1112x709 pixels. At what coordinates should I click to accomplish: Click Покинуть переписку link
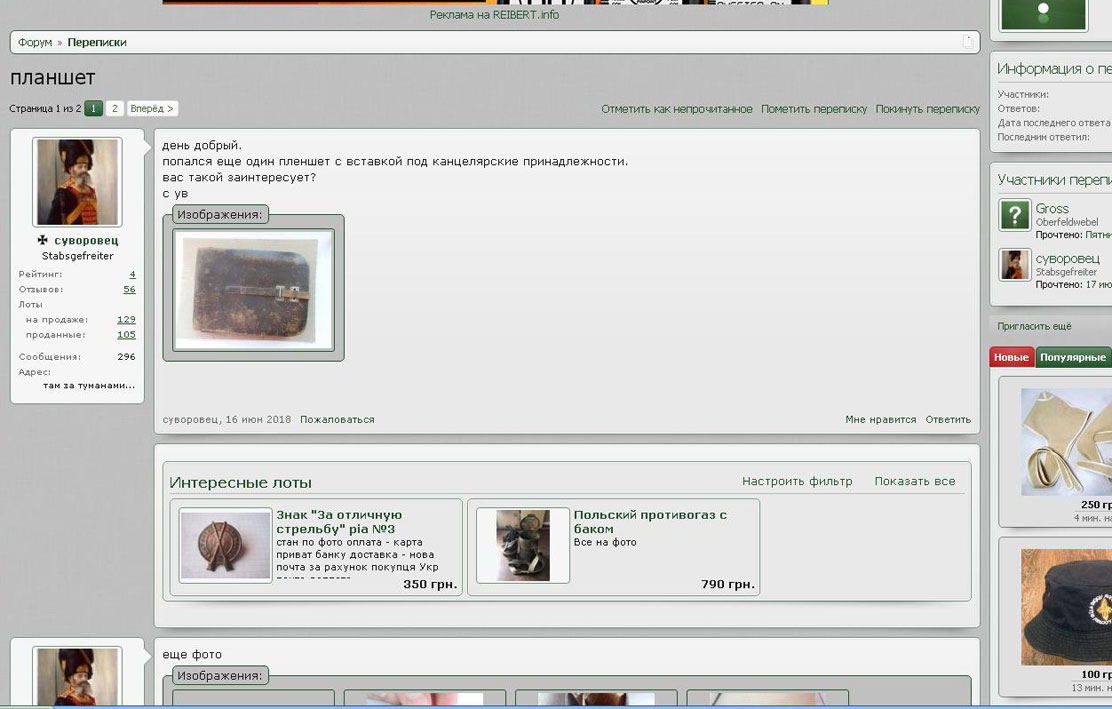pyautogui.click(x=927, y=109)
